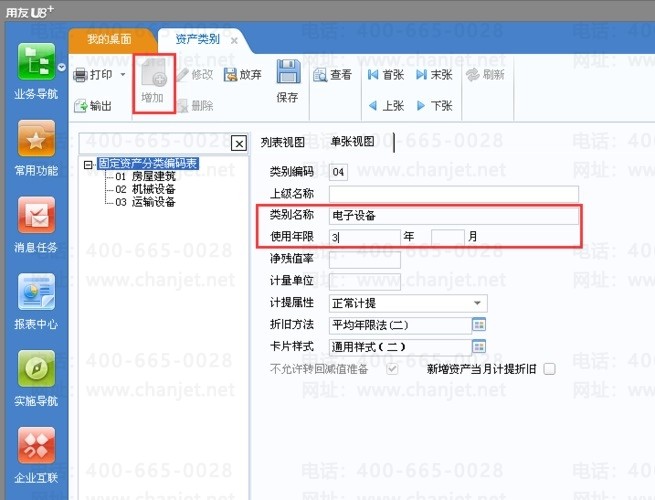Open the 常用功能 star icon
The height and width of the screenshot is (500, 655).
click(x=36, y=139)
